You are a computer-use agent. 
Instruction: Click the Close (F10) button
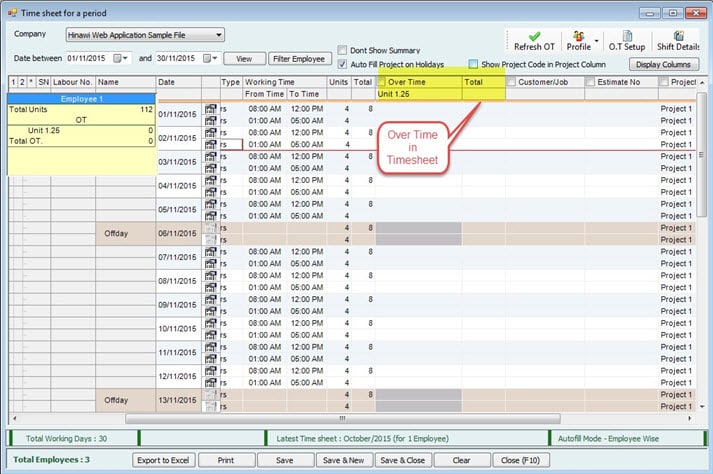pyautogui.click(x=521, y=460)
